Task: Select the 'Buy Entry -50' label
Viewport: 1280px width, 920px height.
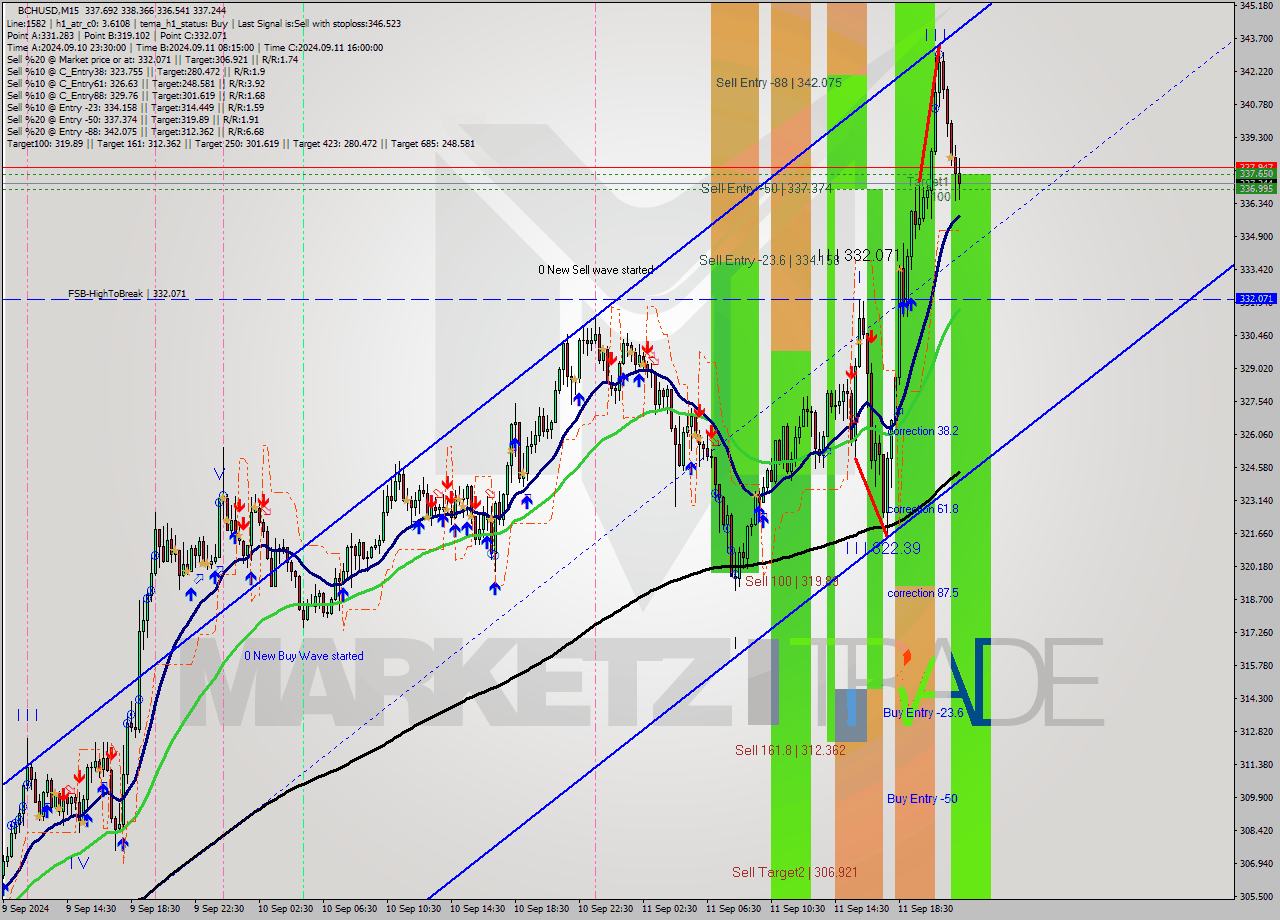Action: pos(922,799)
